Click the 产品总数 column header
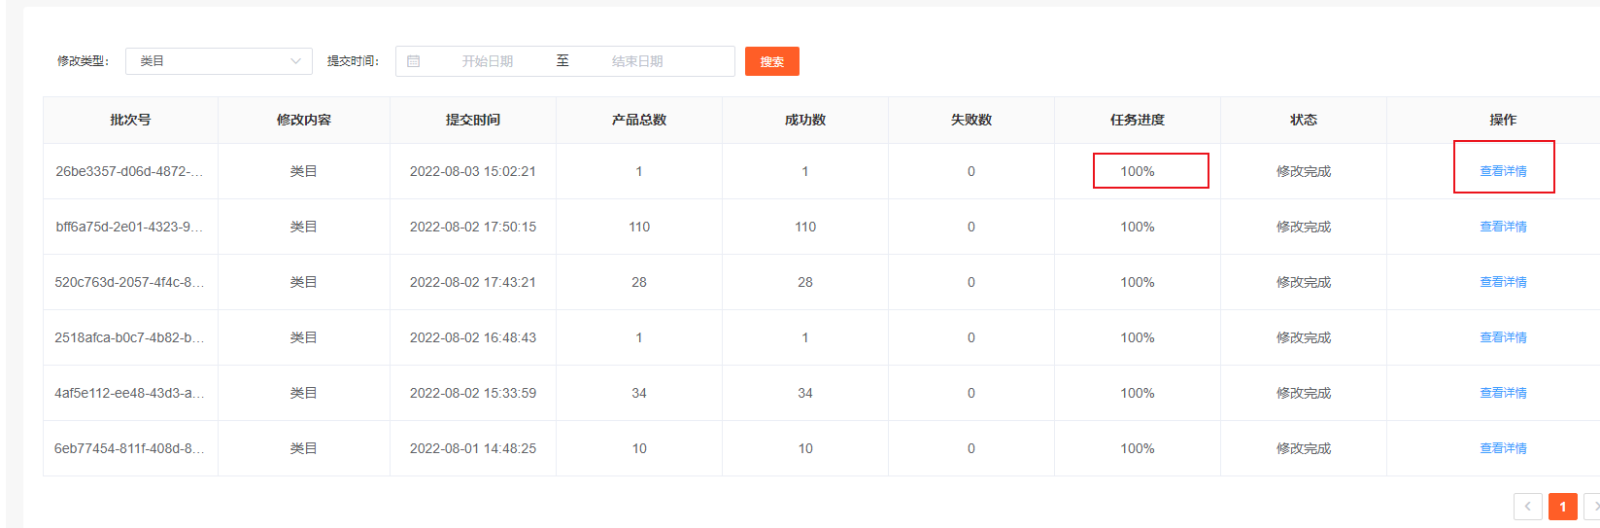1600x528 pixels. pyautogui.click(x=639, y=120)
